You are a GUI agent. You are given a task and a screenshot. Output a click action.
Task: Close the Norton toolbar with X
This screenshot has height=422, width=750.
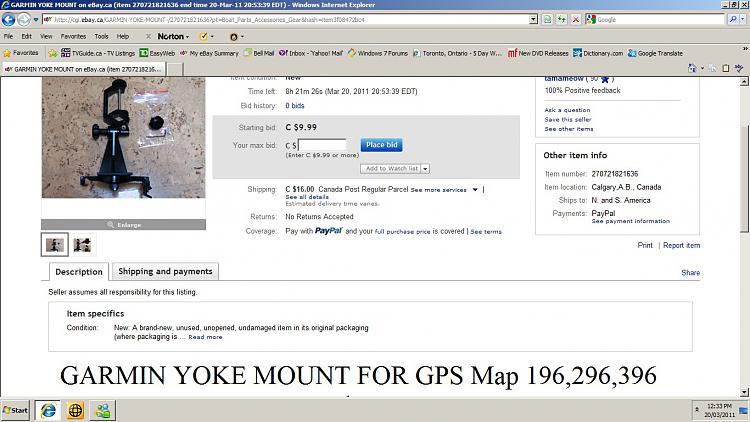click(148, 36)
